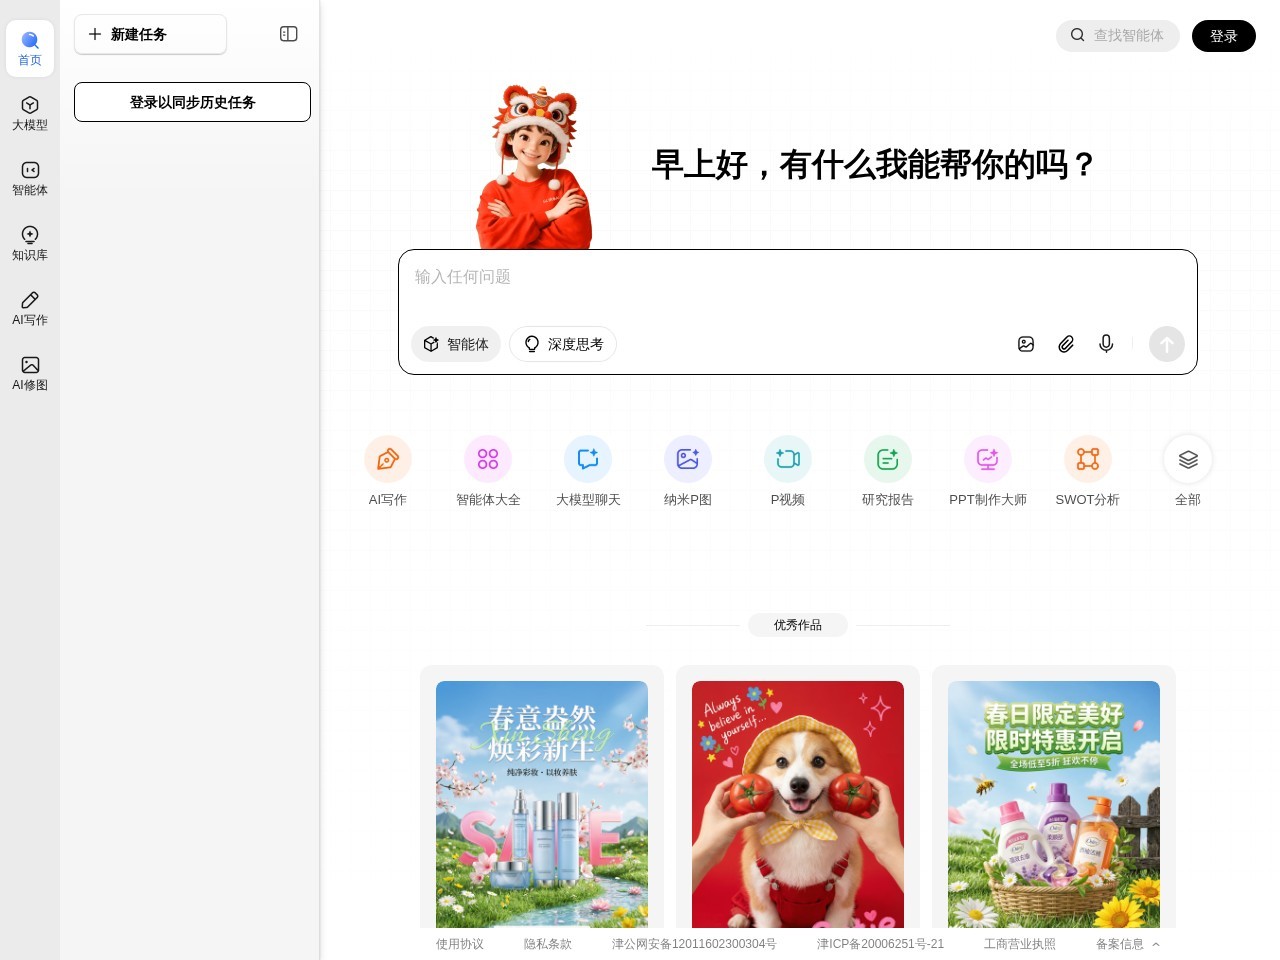
Task: Open the 隐私条款 link
Action: (547, 943)
